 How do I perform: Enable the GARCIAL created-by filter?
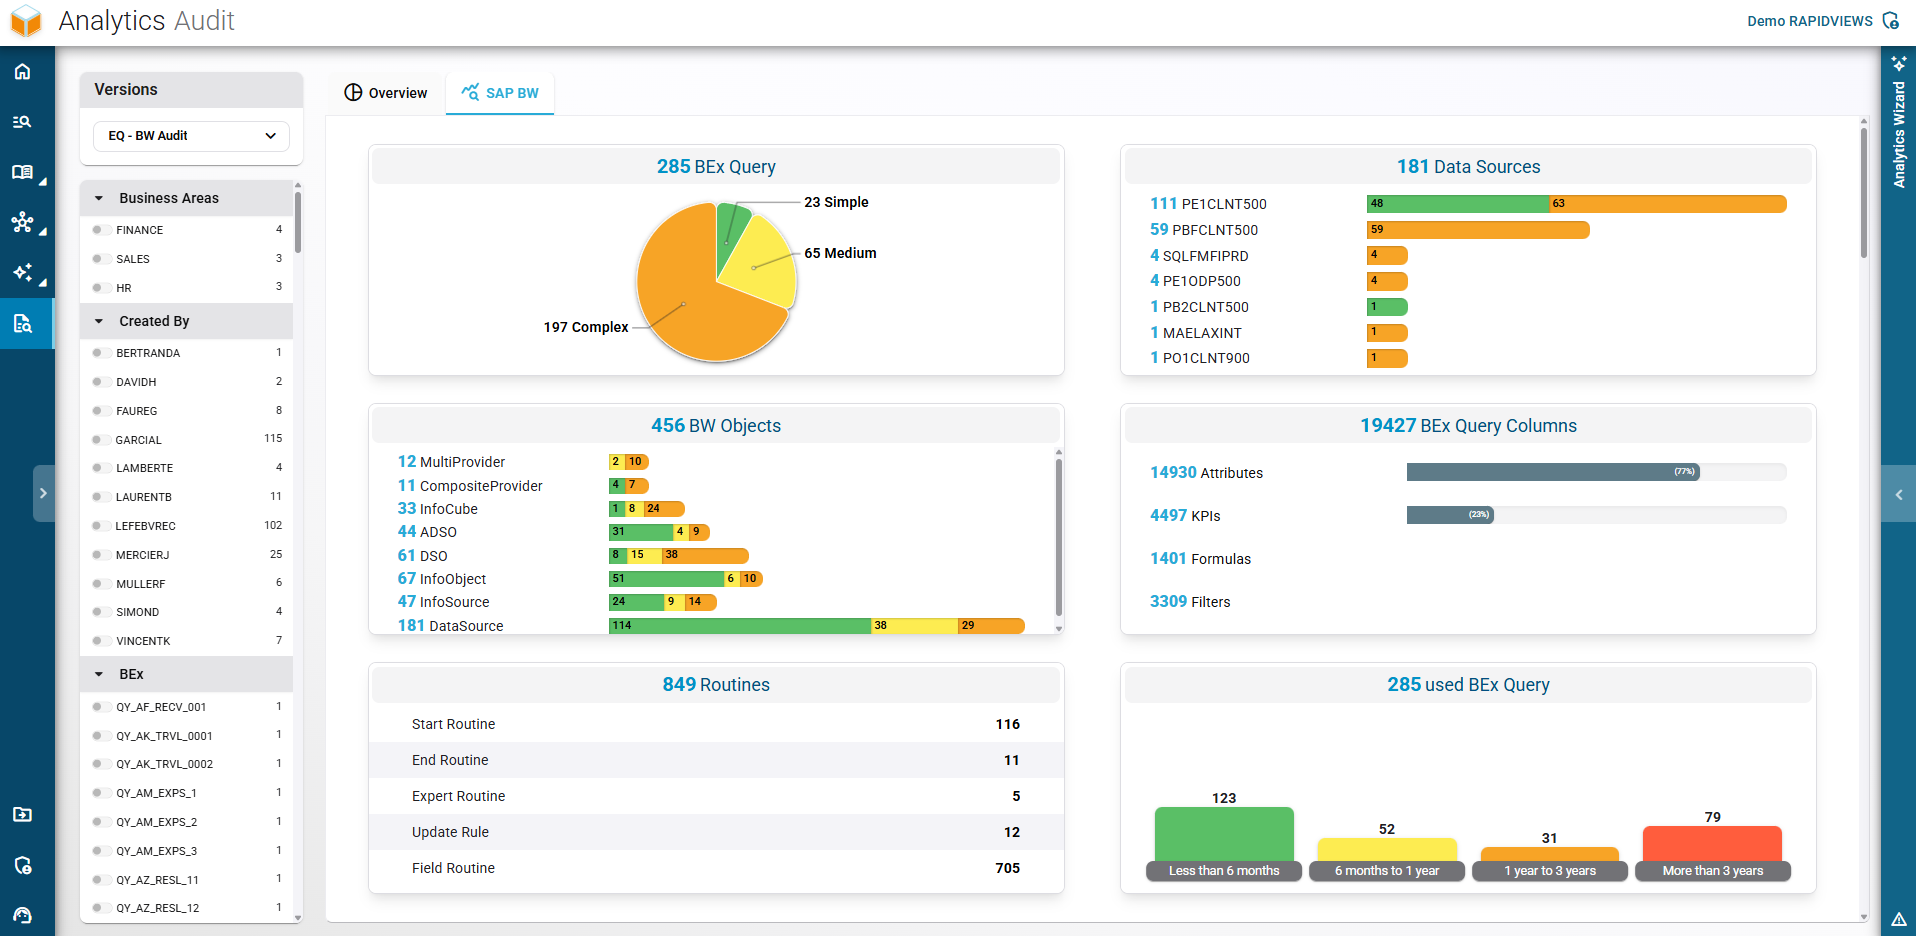click(x=98, y=440)
